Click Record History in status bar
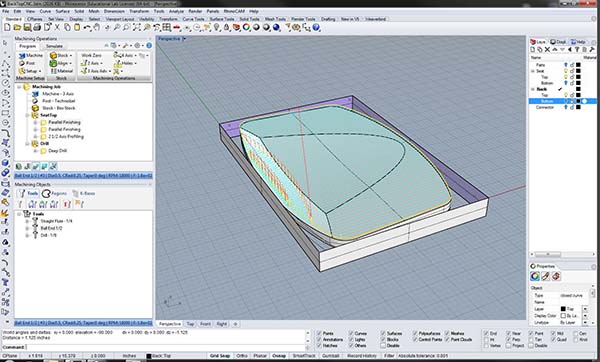This screenshot has height=362, width=600. click(x=362, y=356)
